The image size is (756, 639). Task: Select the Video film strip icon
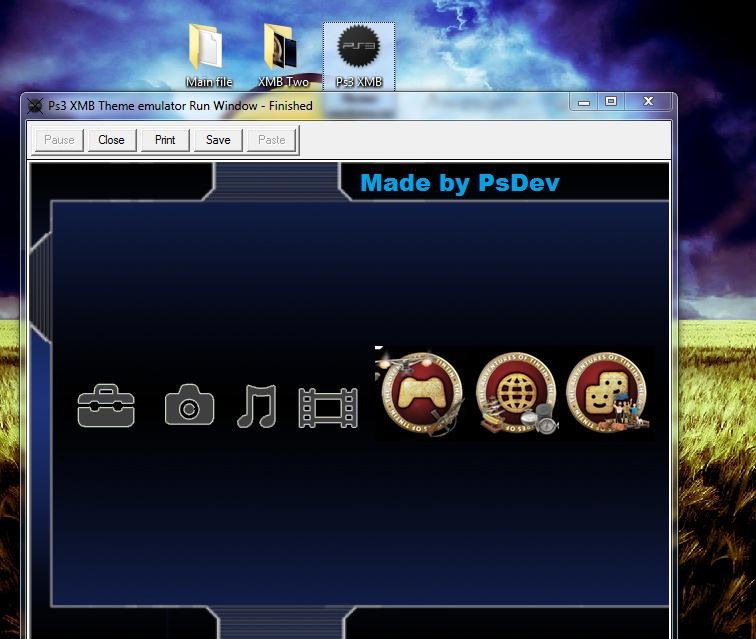coord(328,408)
